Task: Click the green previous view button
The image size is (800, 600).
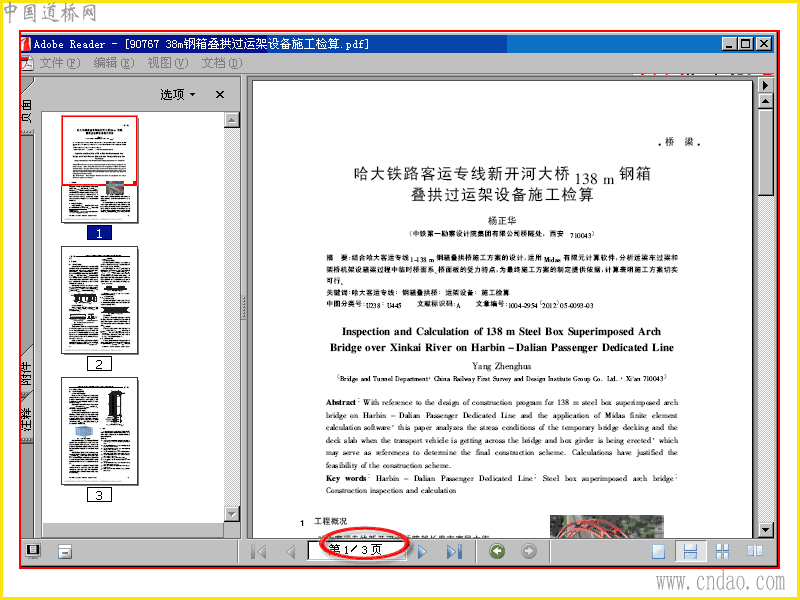Action: pyautogui.click(x=497, y=551)
